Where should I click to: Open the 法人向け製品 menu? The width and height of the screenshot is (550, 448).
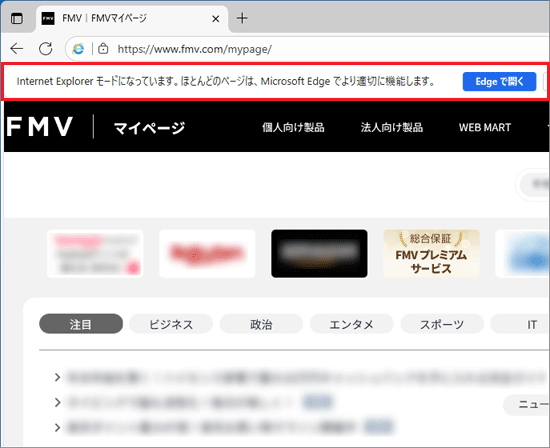click(x=392, y=127)
